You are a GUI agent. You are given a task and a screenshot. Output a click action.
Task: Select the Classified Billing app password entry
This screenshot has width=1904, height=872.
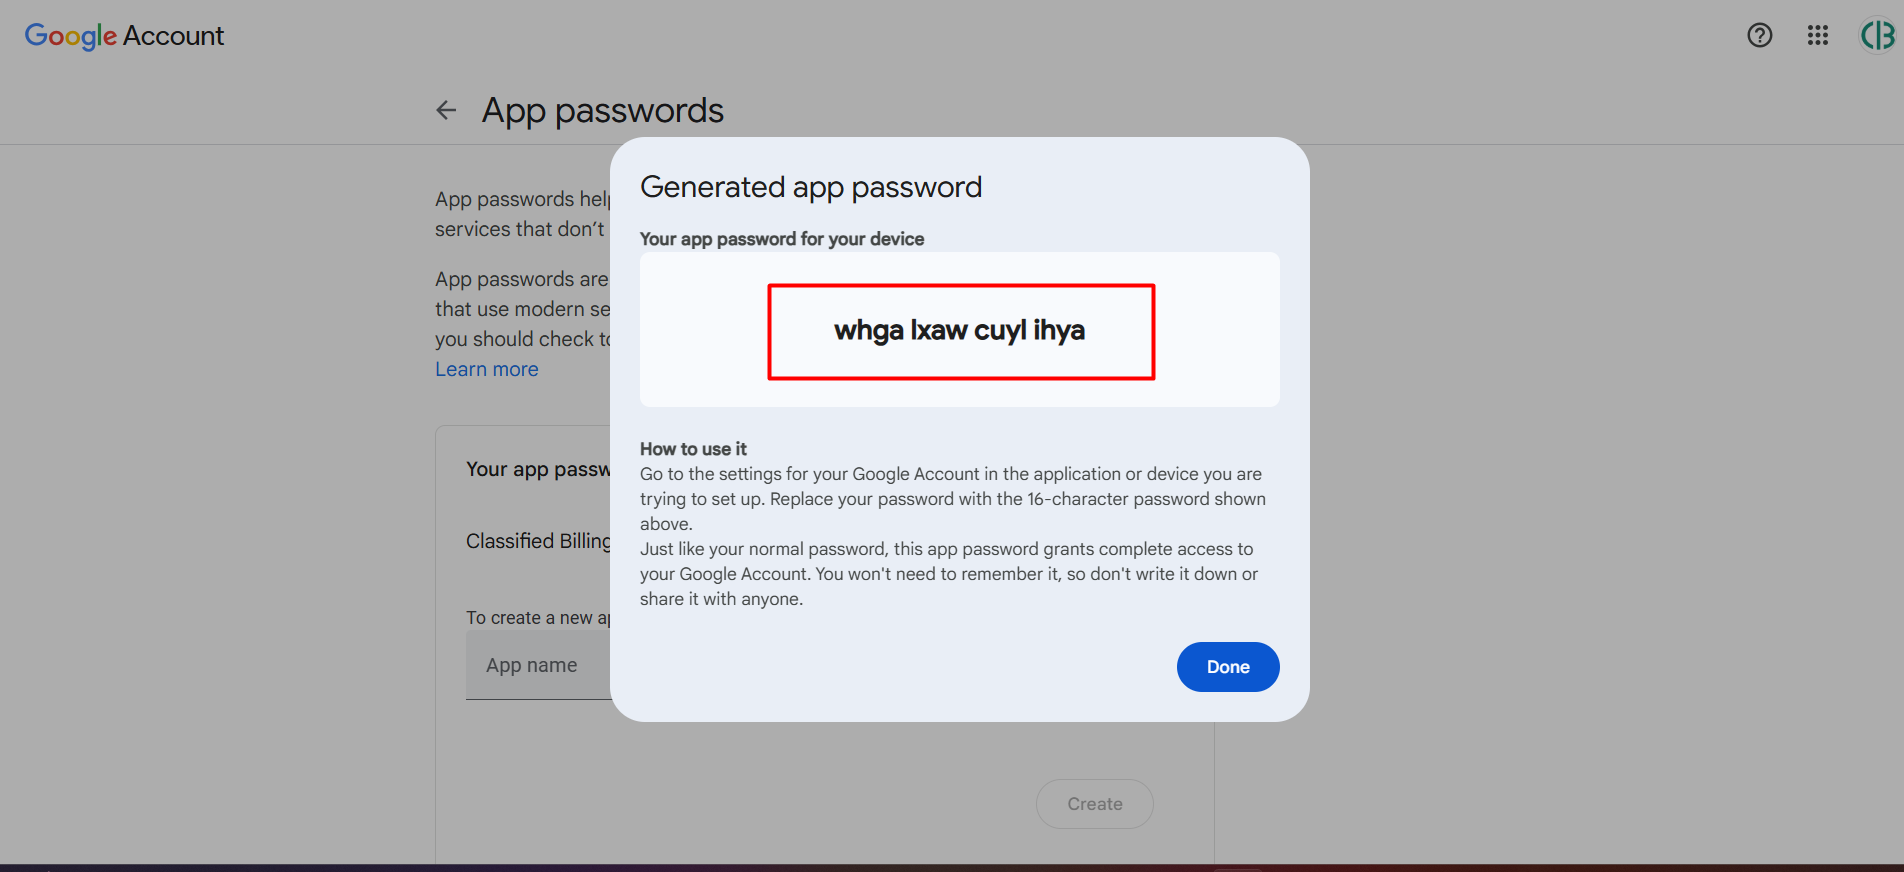538,541
